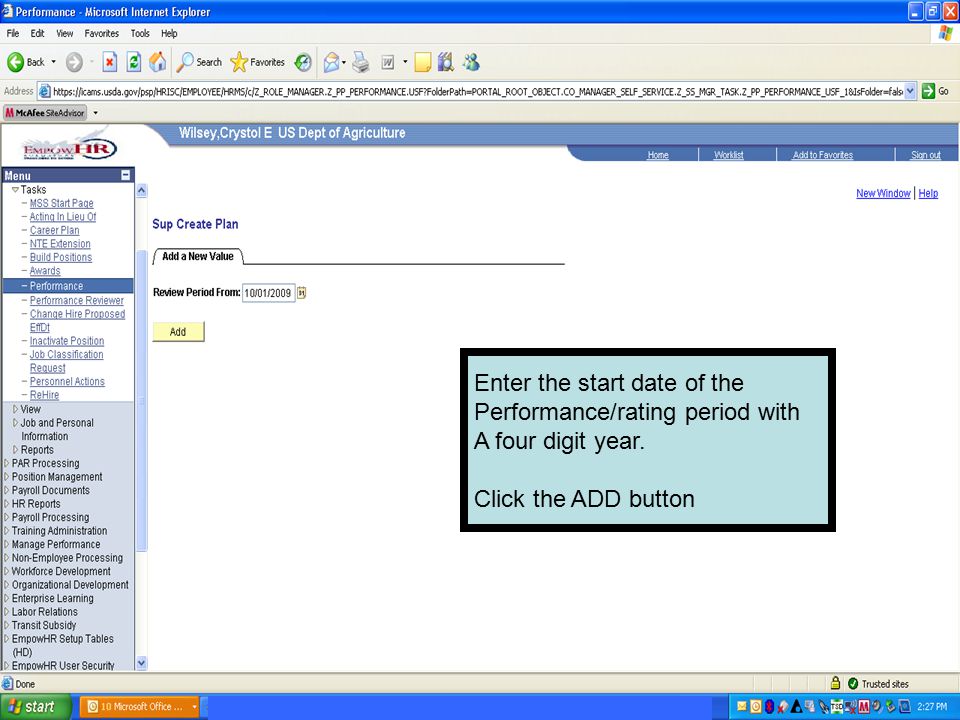
Task: Open the Favorites menu in the menu bar
Action: [x=102, y=33]
